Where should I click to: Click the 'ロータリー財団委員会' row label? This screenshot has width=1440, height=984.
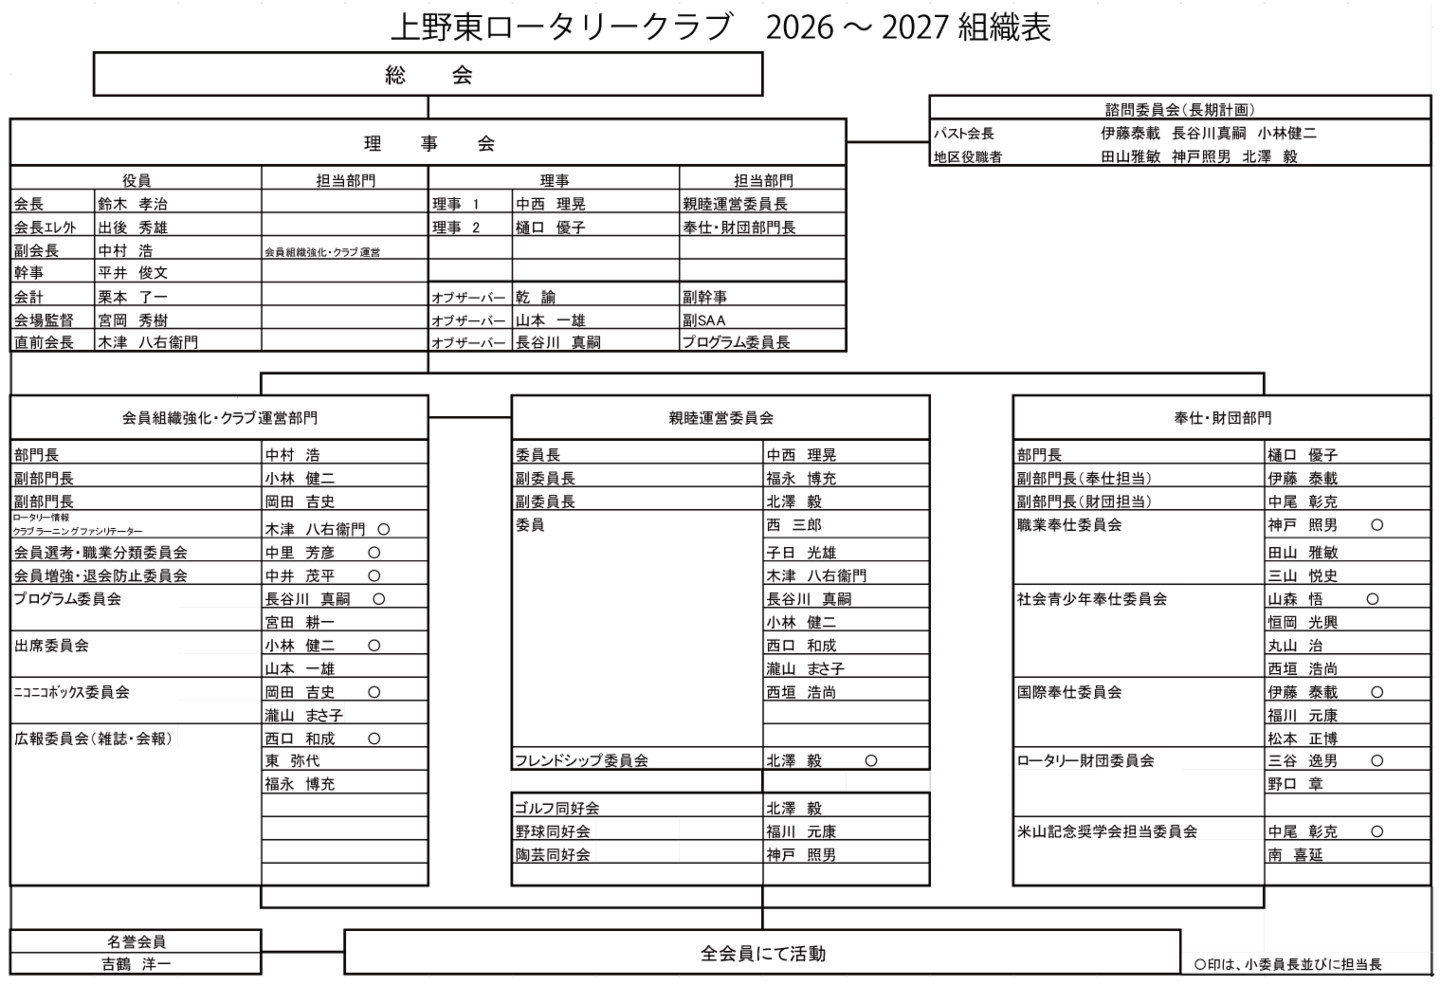pyautogui.click(x=1086, y=761)
